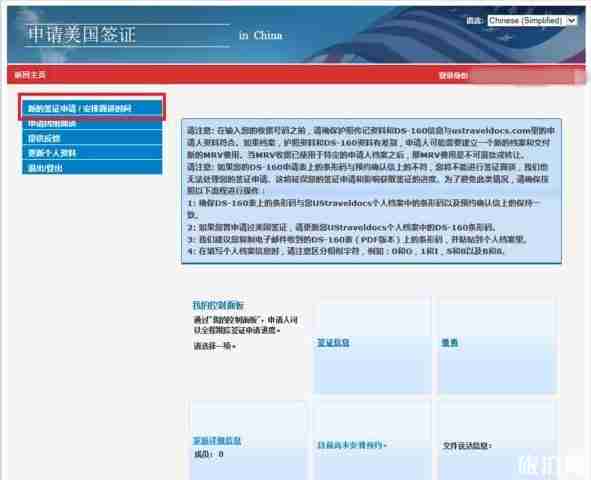This screenshot has width=591, height=480.
Task: Click the 我的控制面板 dashboard heading
Action: pyautogui.click(x=218, y=305)
